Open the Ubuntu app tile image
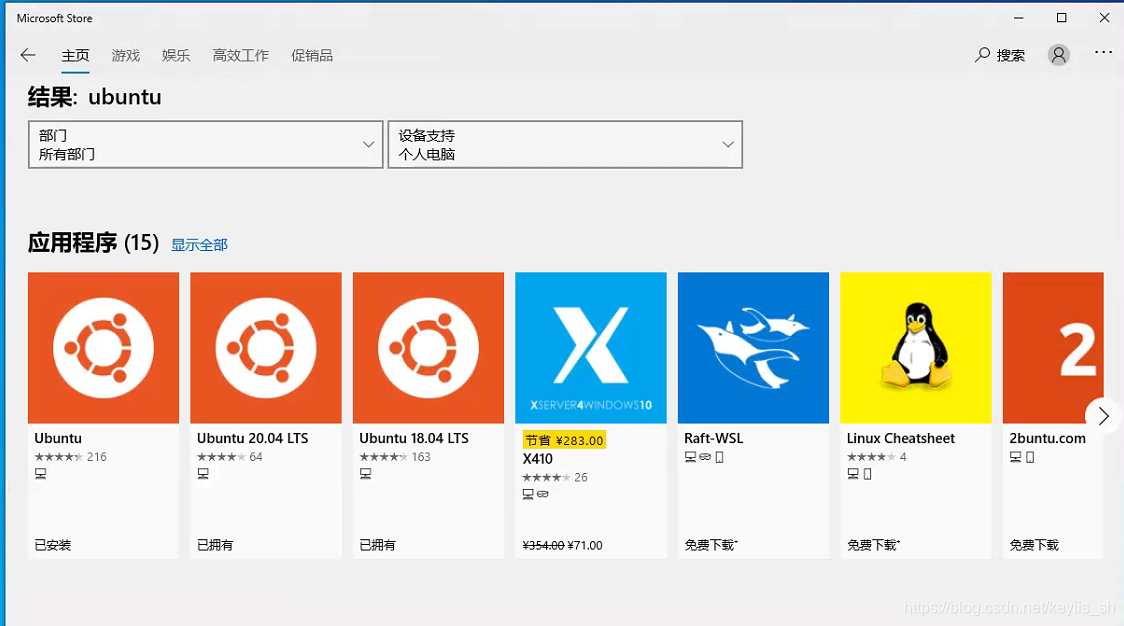 tap(103, 348)
